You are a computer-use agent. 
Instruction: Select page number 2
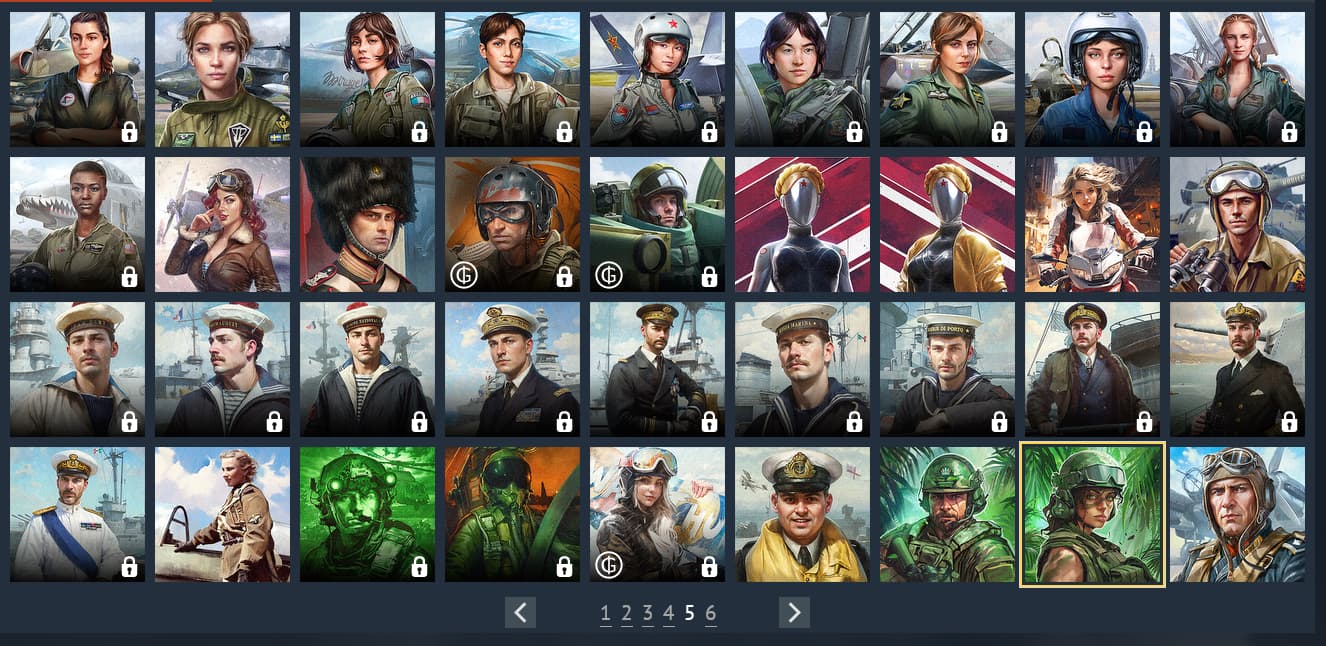tap(626, 613)
